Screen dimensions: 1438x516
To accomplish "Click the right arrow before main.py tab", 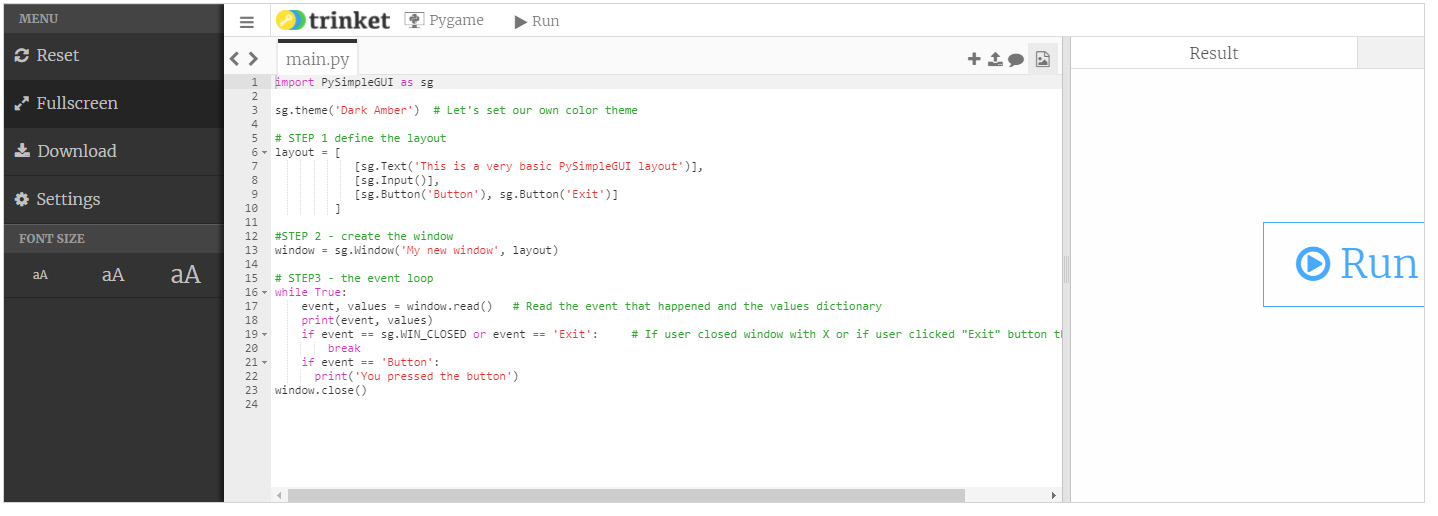I will 254,59.
